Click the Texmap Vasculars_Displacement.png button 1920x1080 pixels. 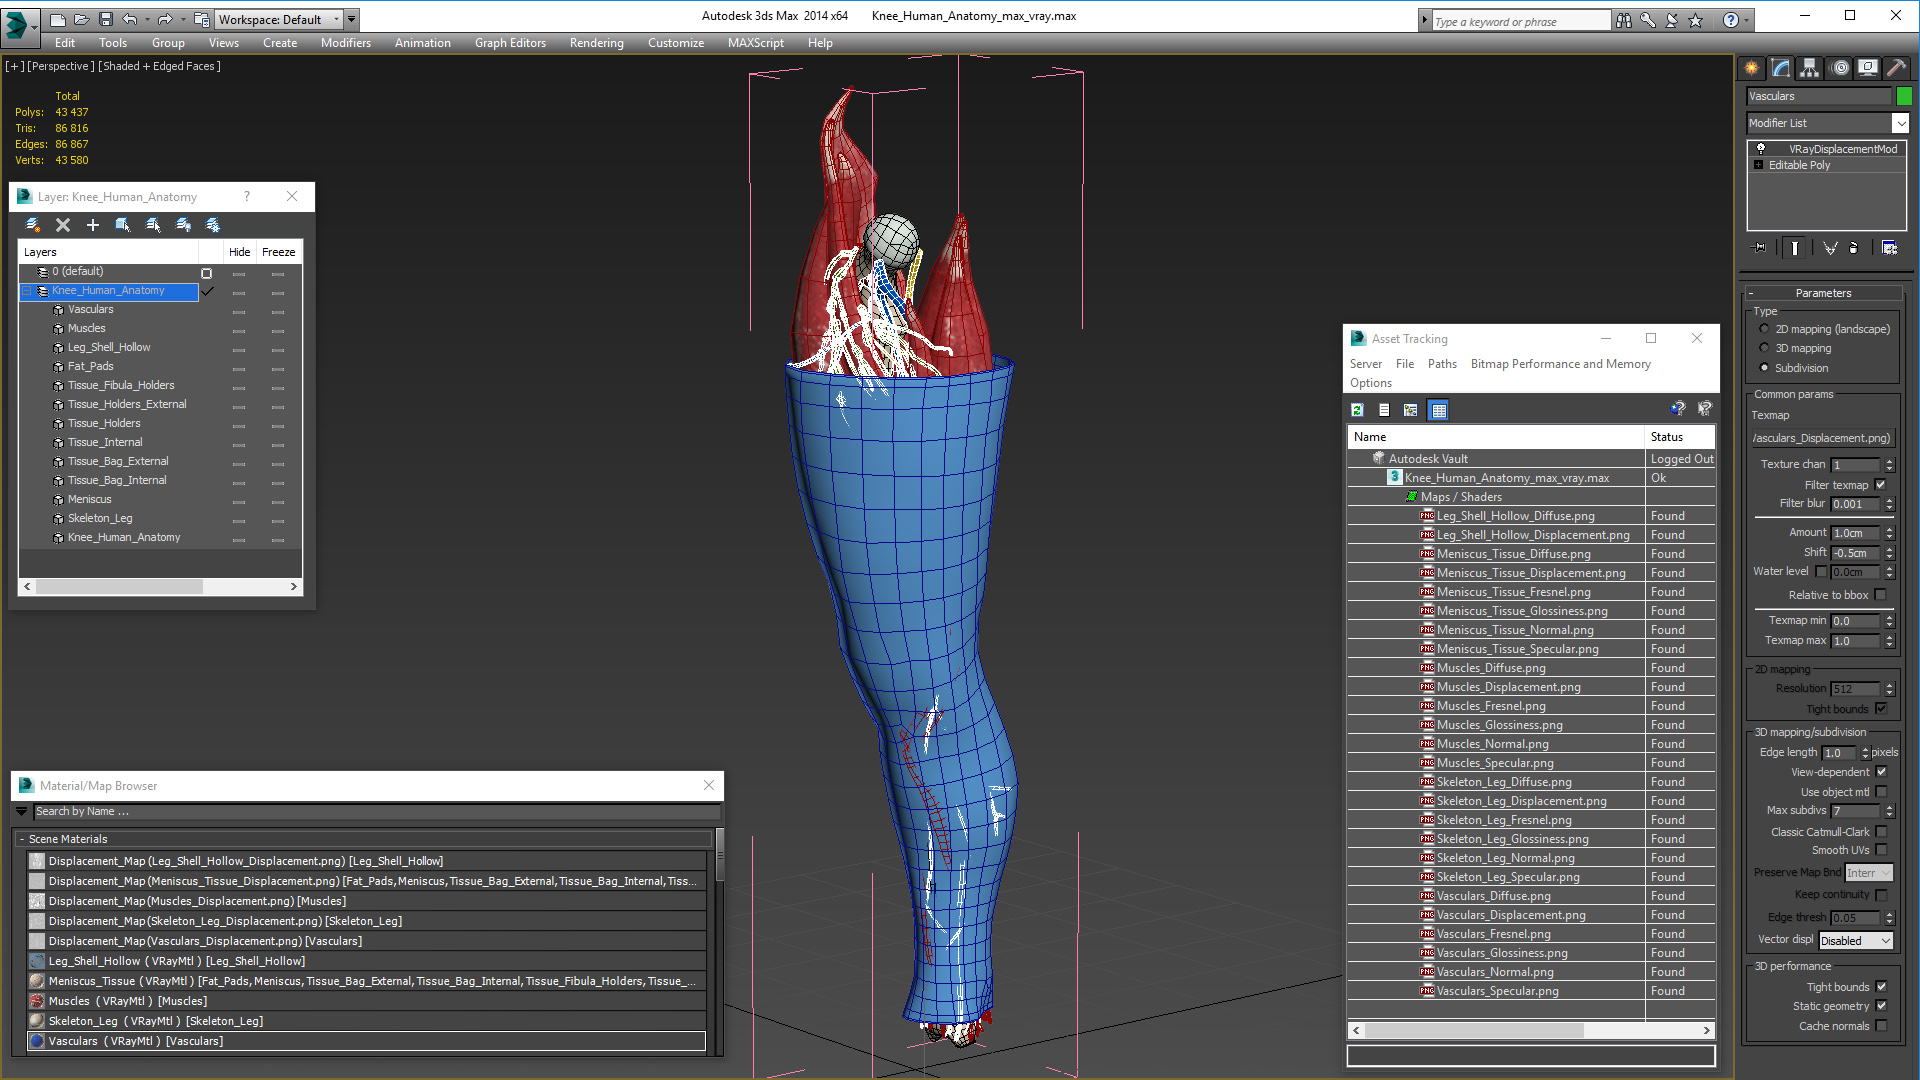coord(1822,438)
